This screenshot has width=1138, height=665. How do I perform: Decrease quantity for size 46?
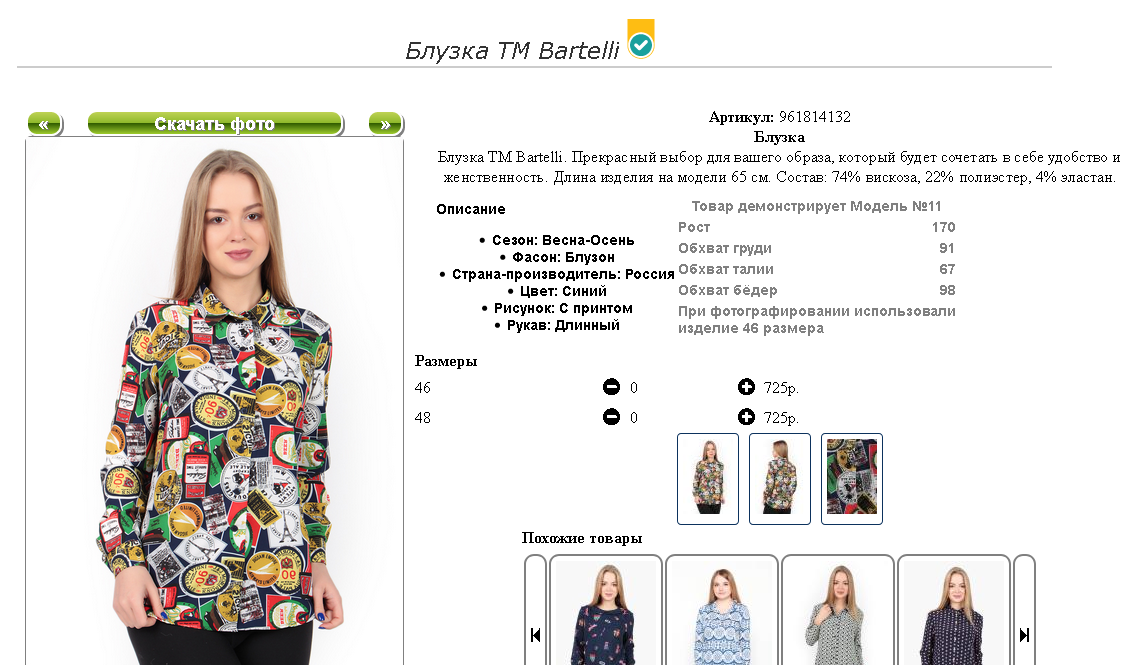click(611, 387)
